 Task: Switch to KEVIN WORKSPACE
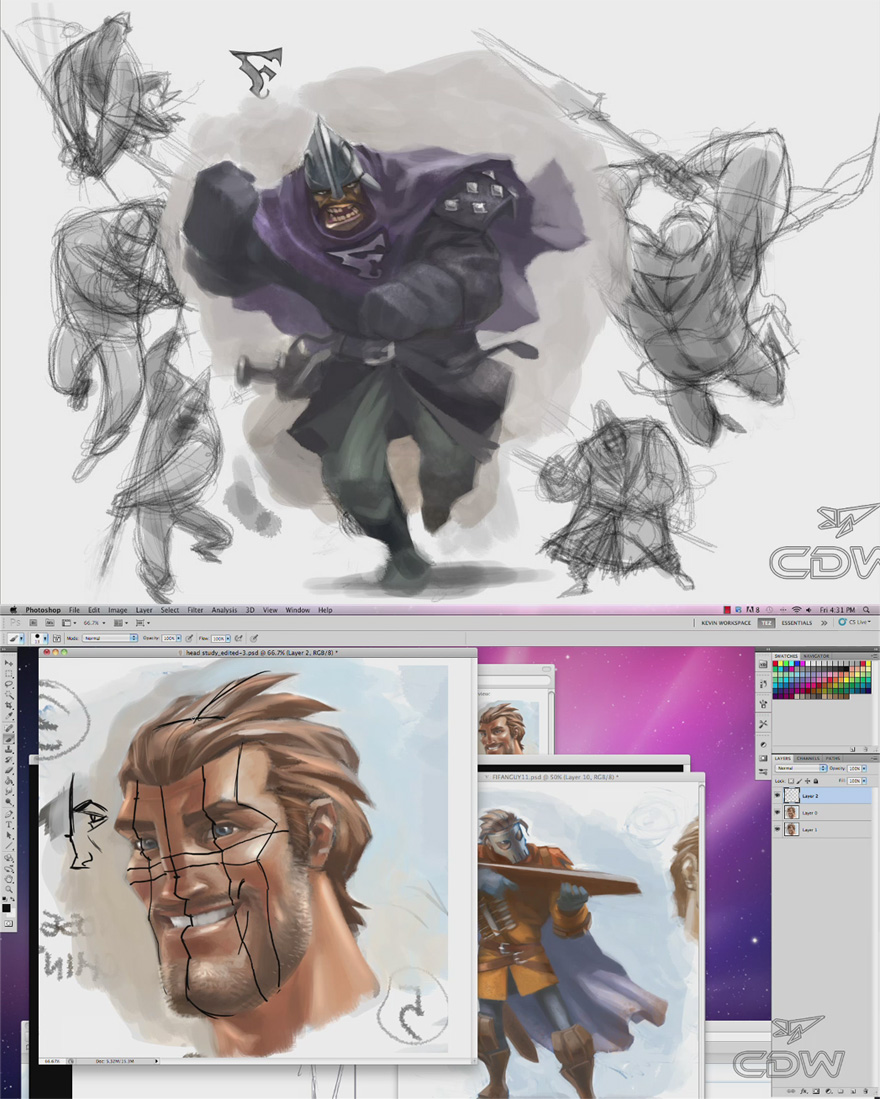[x=726, y=623]
